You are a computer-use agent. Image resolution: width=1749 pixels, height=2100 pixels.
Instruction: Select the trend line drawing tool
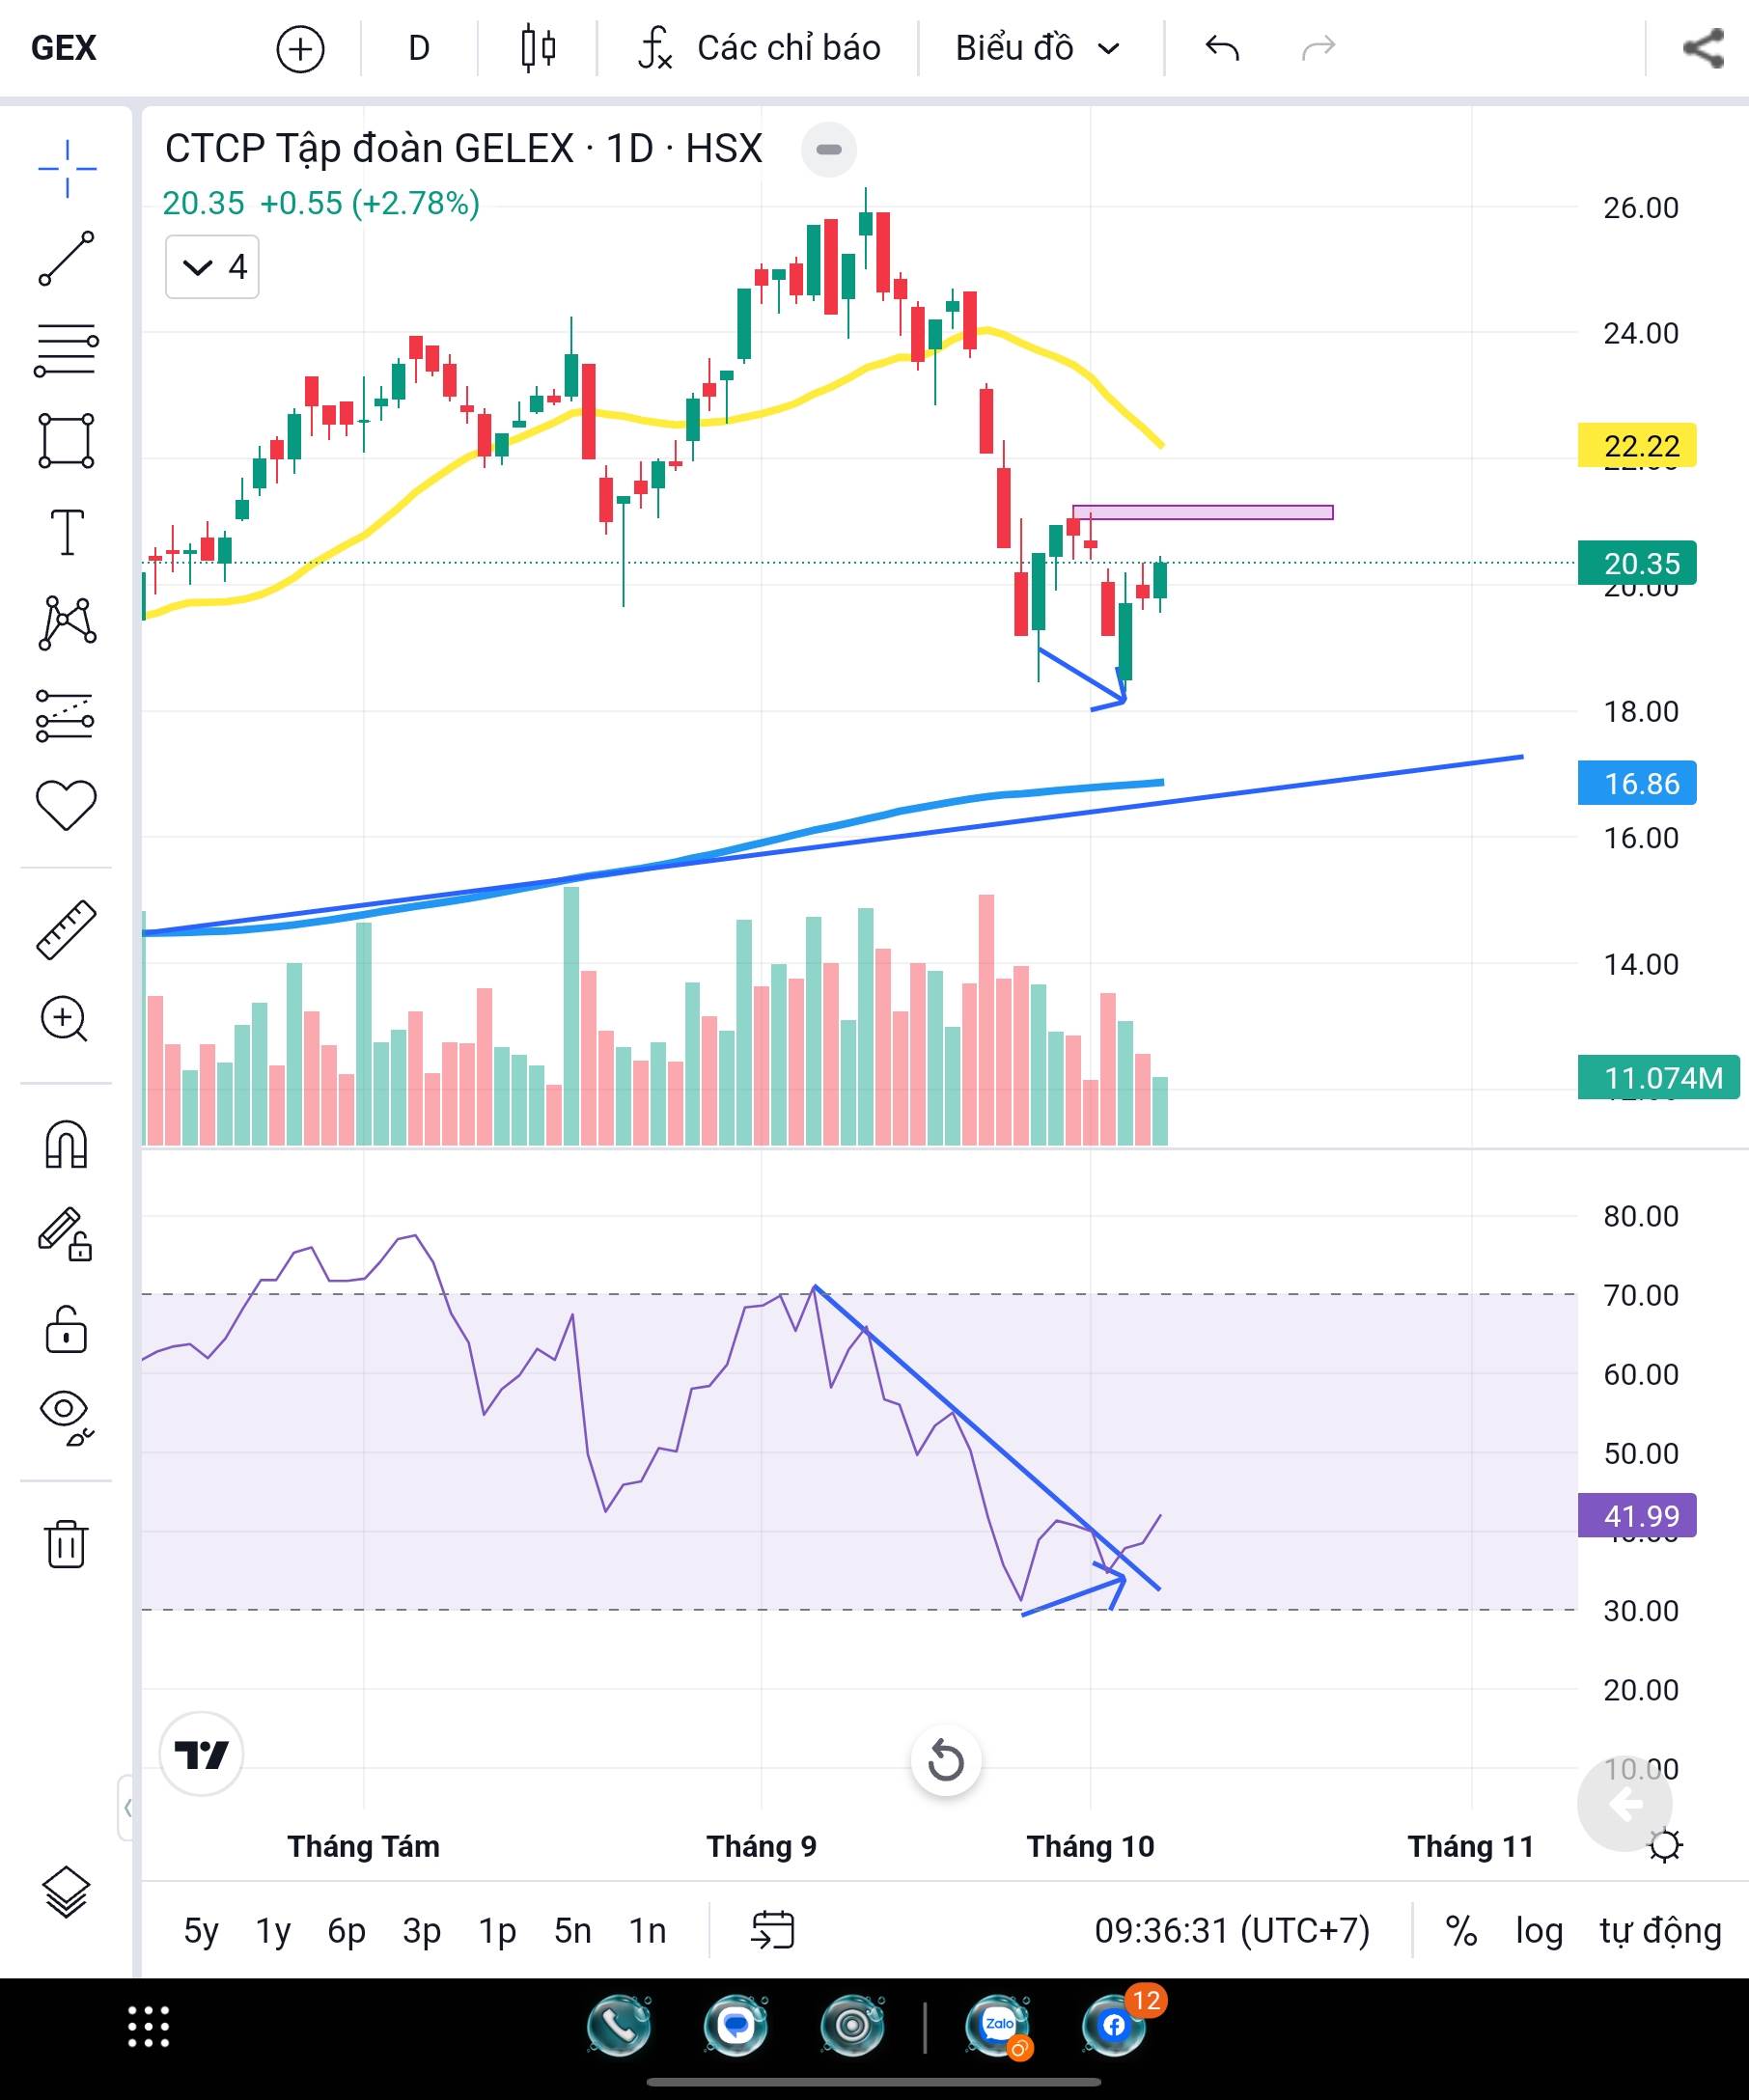(x=67, y=258)
